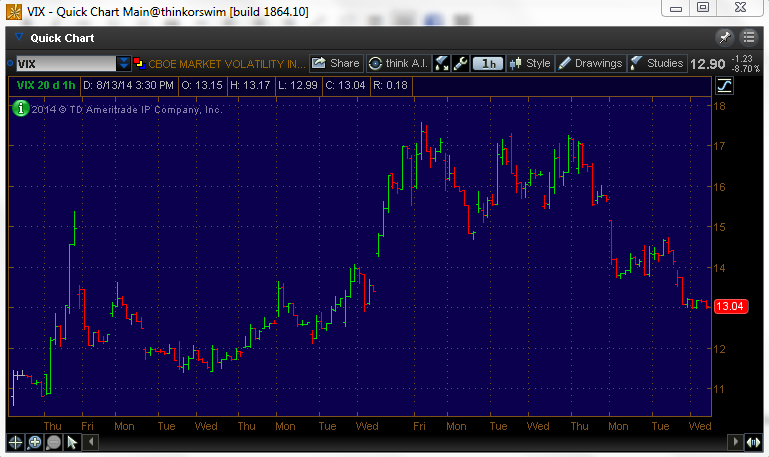The image size is (769, 457).
Task: Open the Studies menu
Action: (x=657, y=63)
